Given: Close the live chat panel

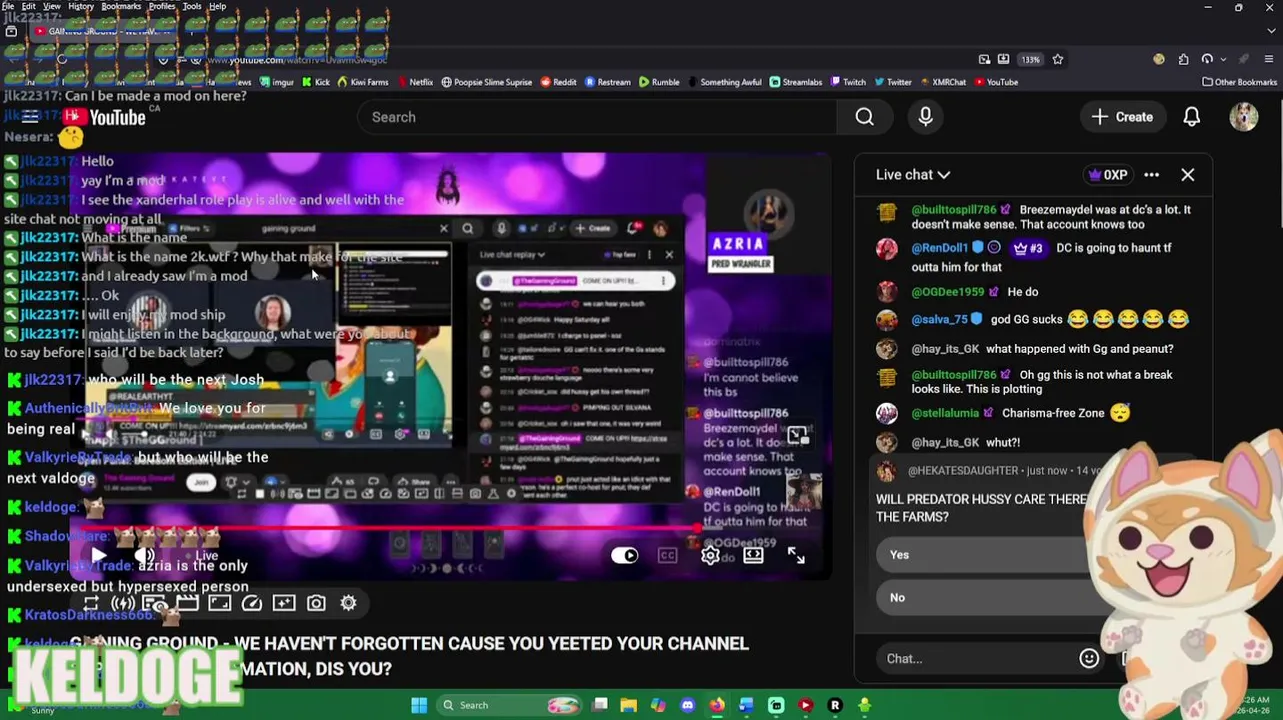Looking at the screenshot, I should (1187, 175).
